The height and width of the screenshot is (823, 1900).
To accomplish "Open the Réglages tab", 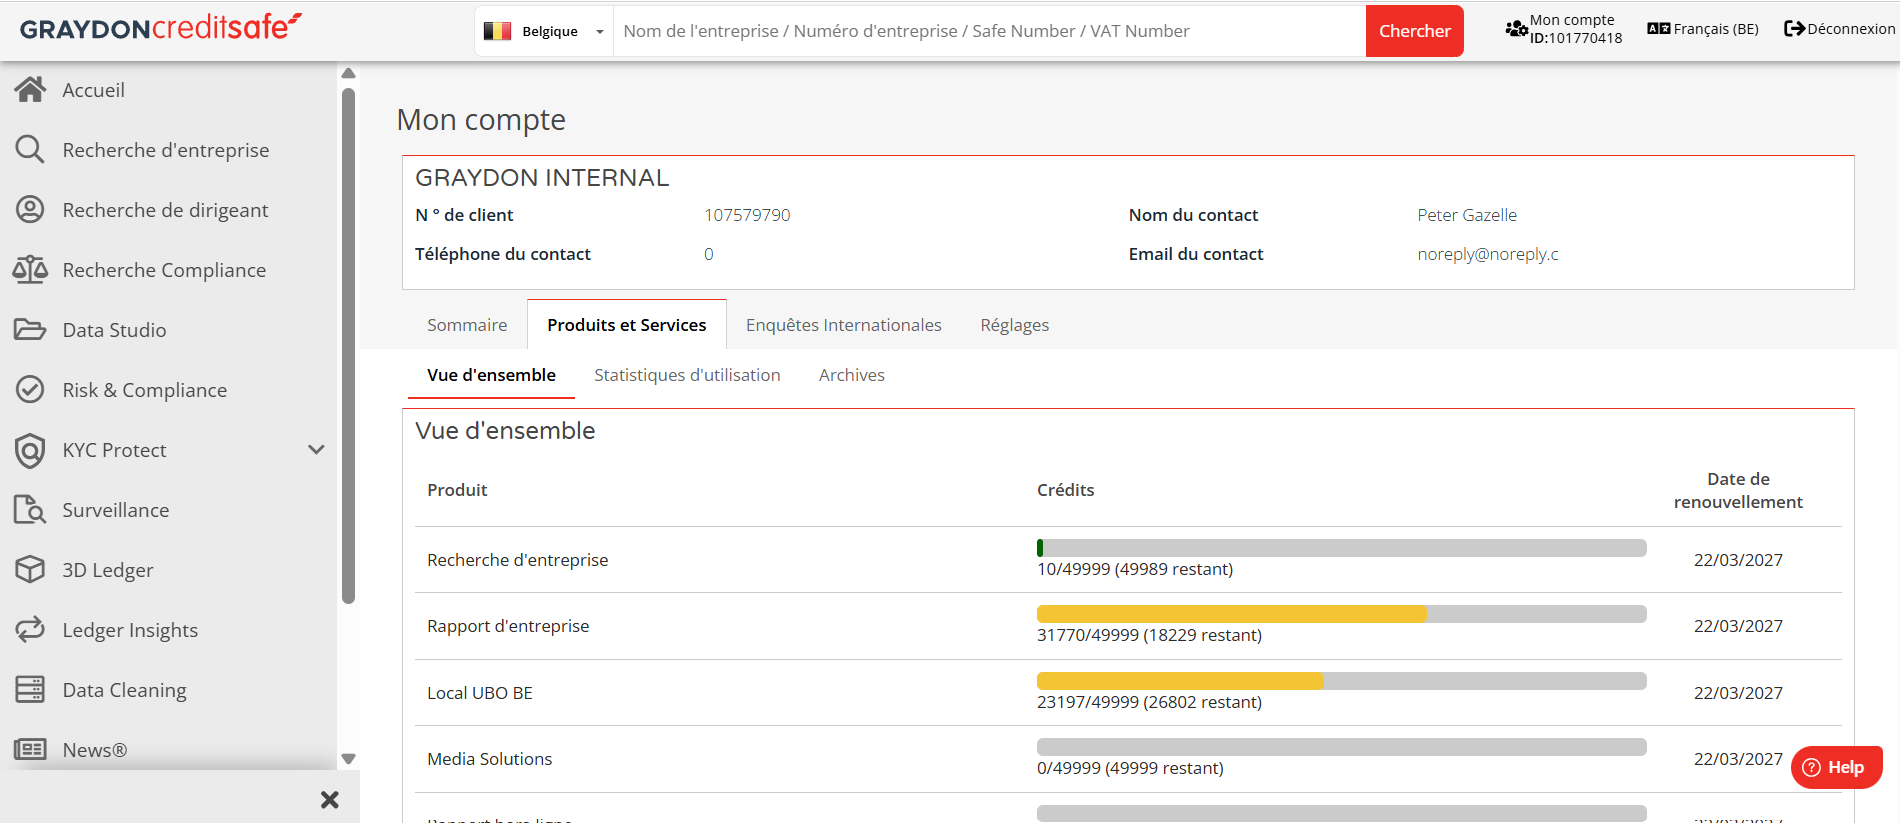I will pyautogui.click(x=1015, y=325).
